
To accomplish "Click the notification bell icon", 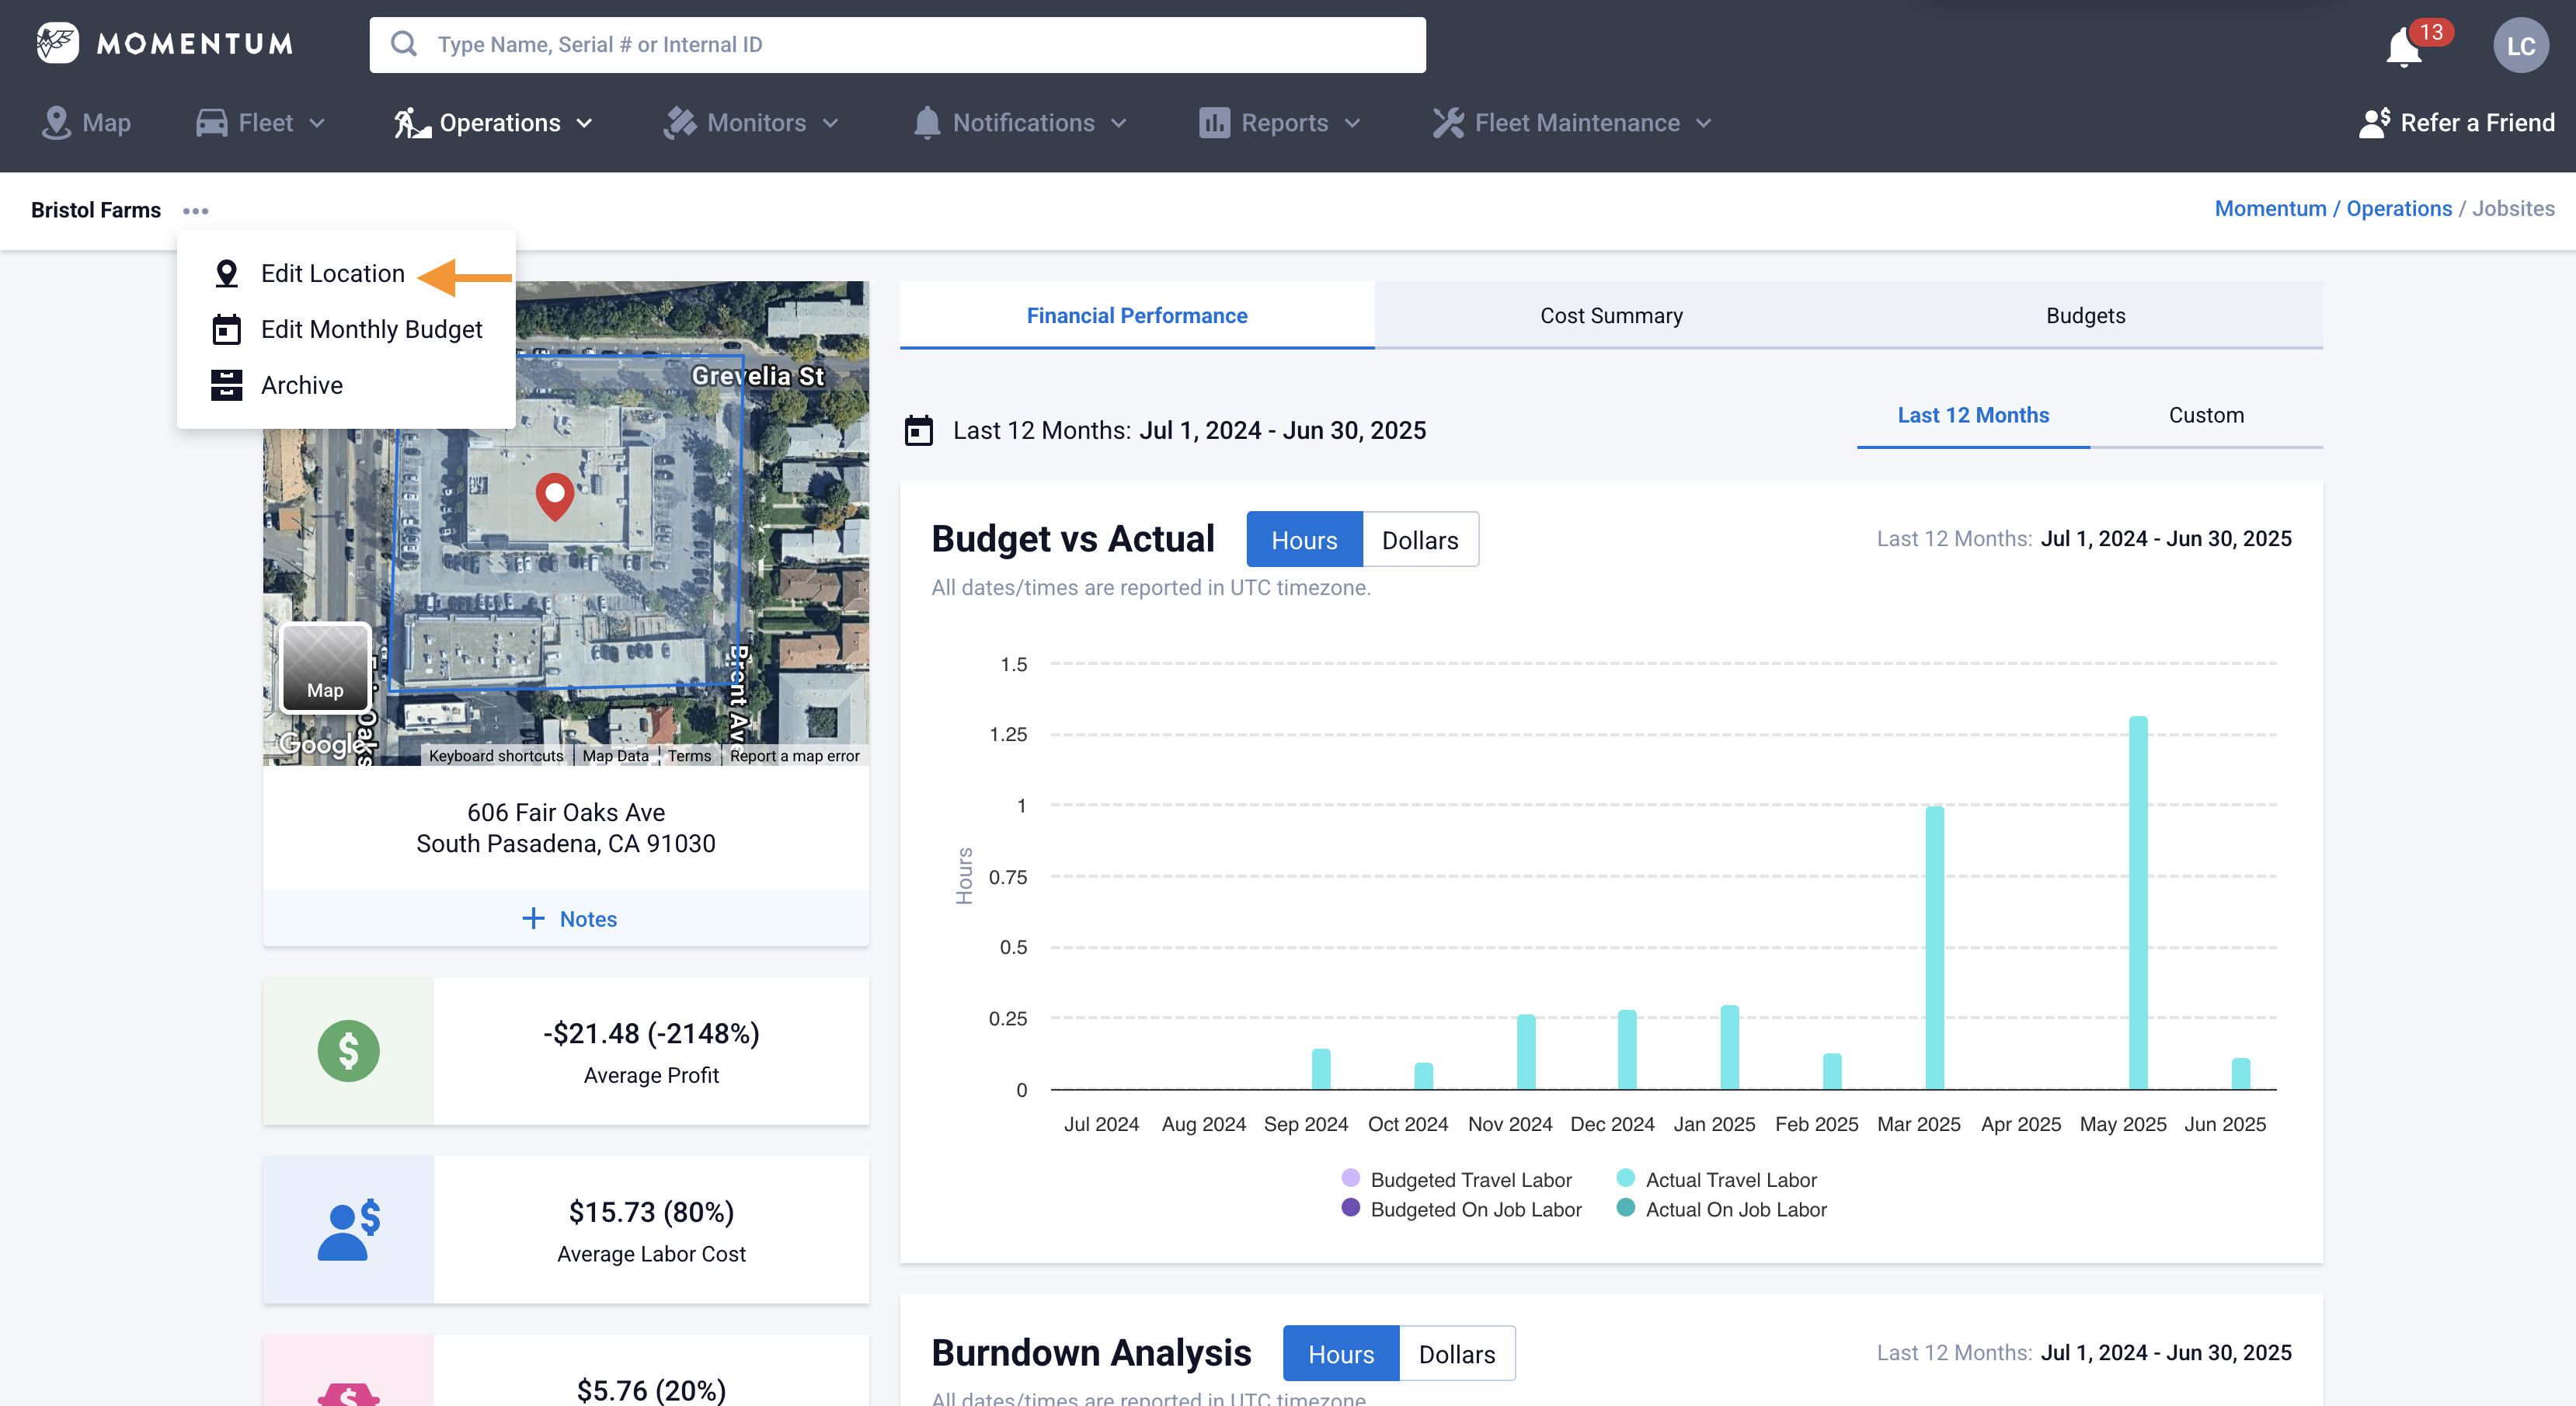I will point(2404,46).
